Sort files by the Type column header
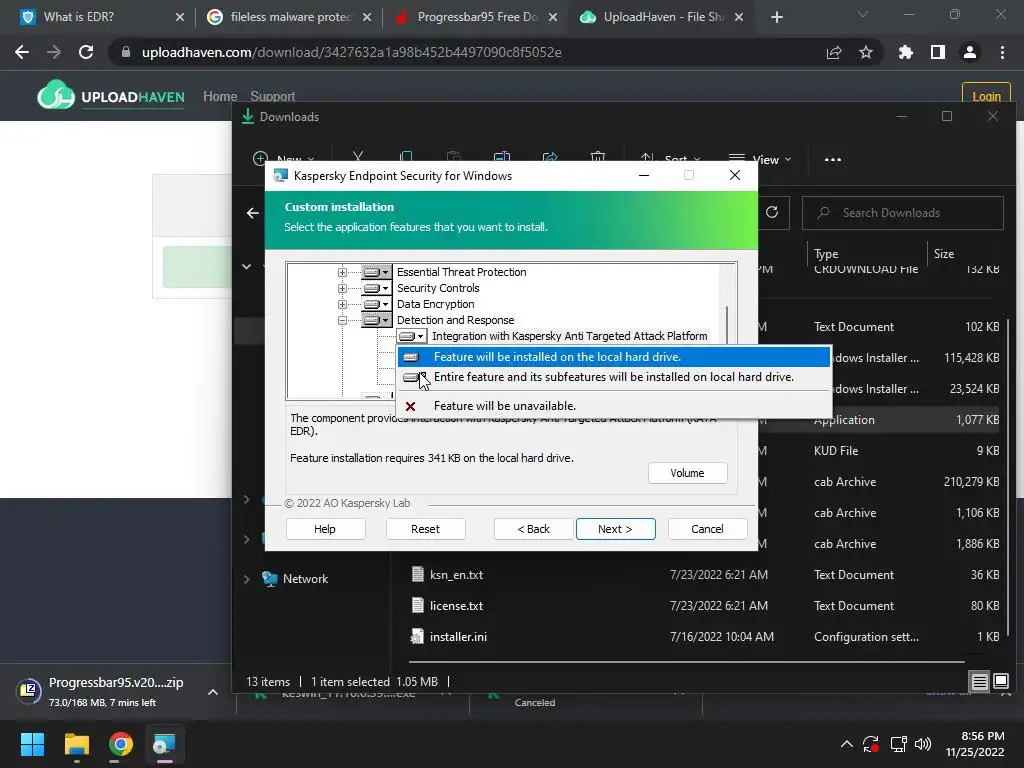1024x768 pixels. coord(826,254)
